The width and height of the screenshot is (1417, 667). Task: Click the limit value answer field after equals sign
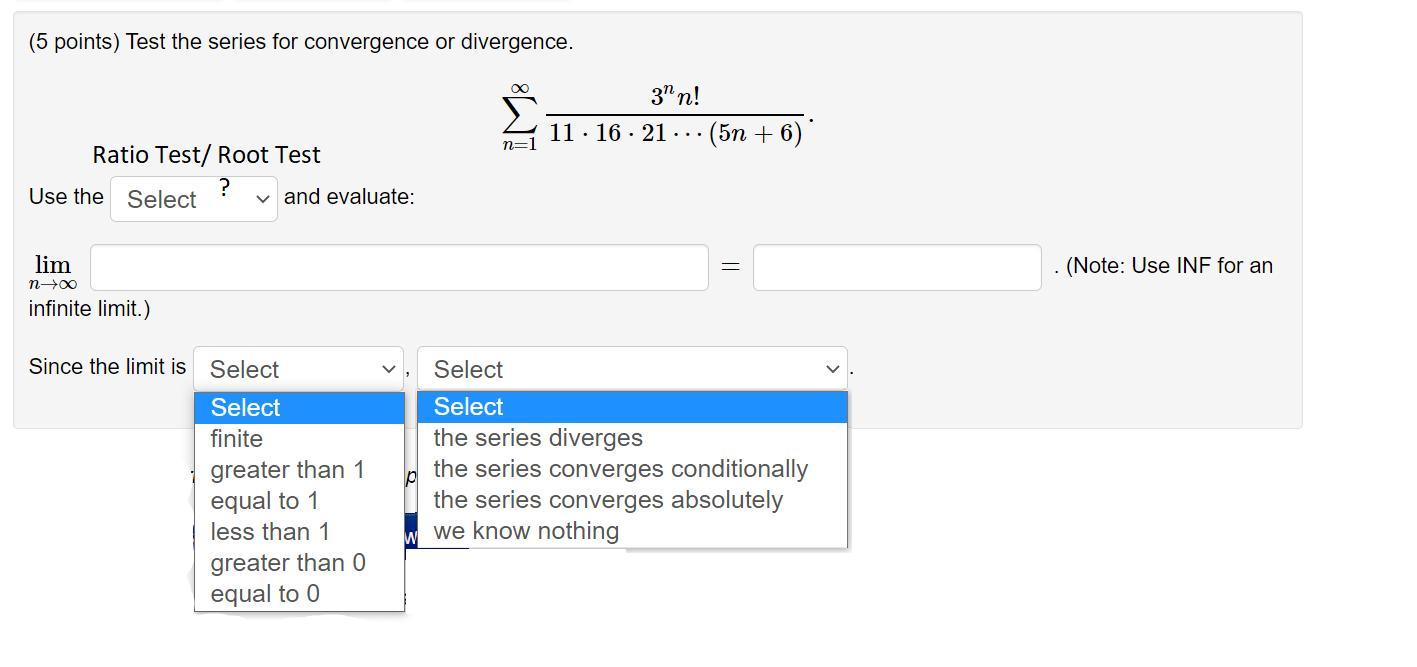coord(896,267)
